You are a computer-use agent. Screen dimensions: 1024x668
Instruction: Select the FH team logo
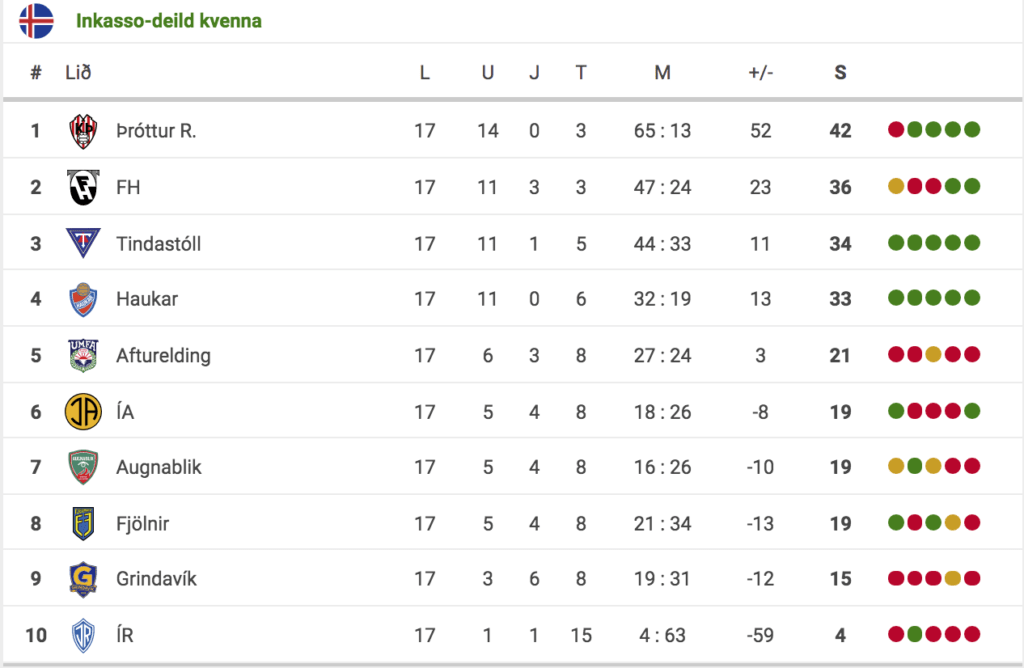(x=83, y=187)
